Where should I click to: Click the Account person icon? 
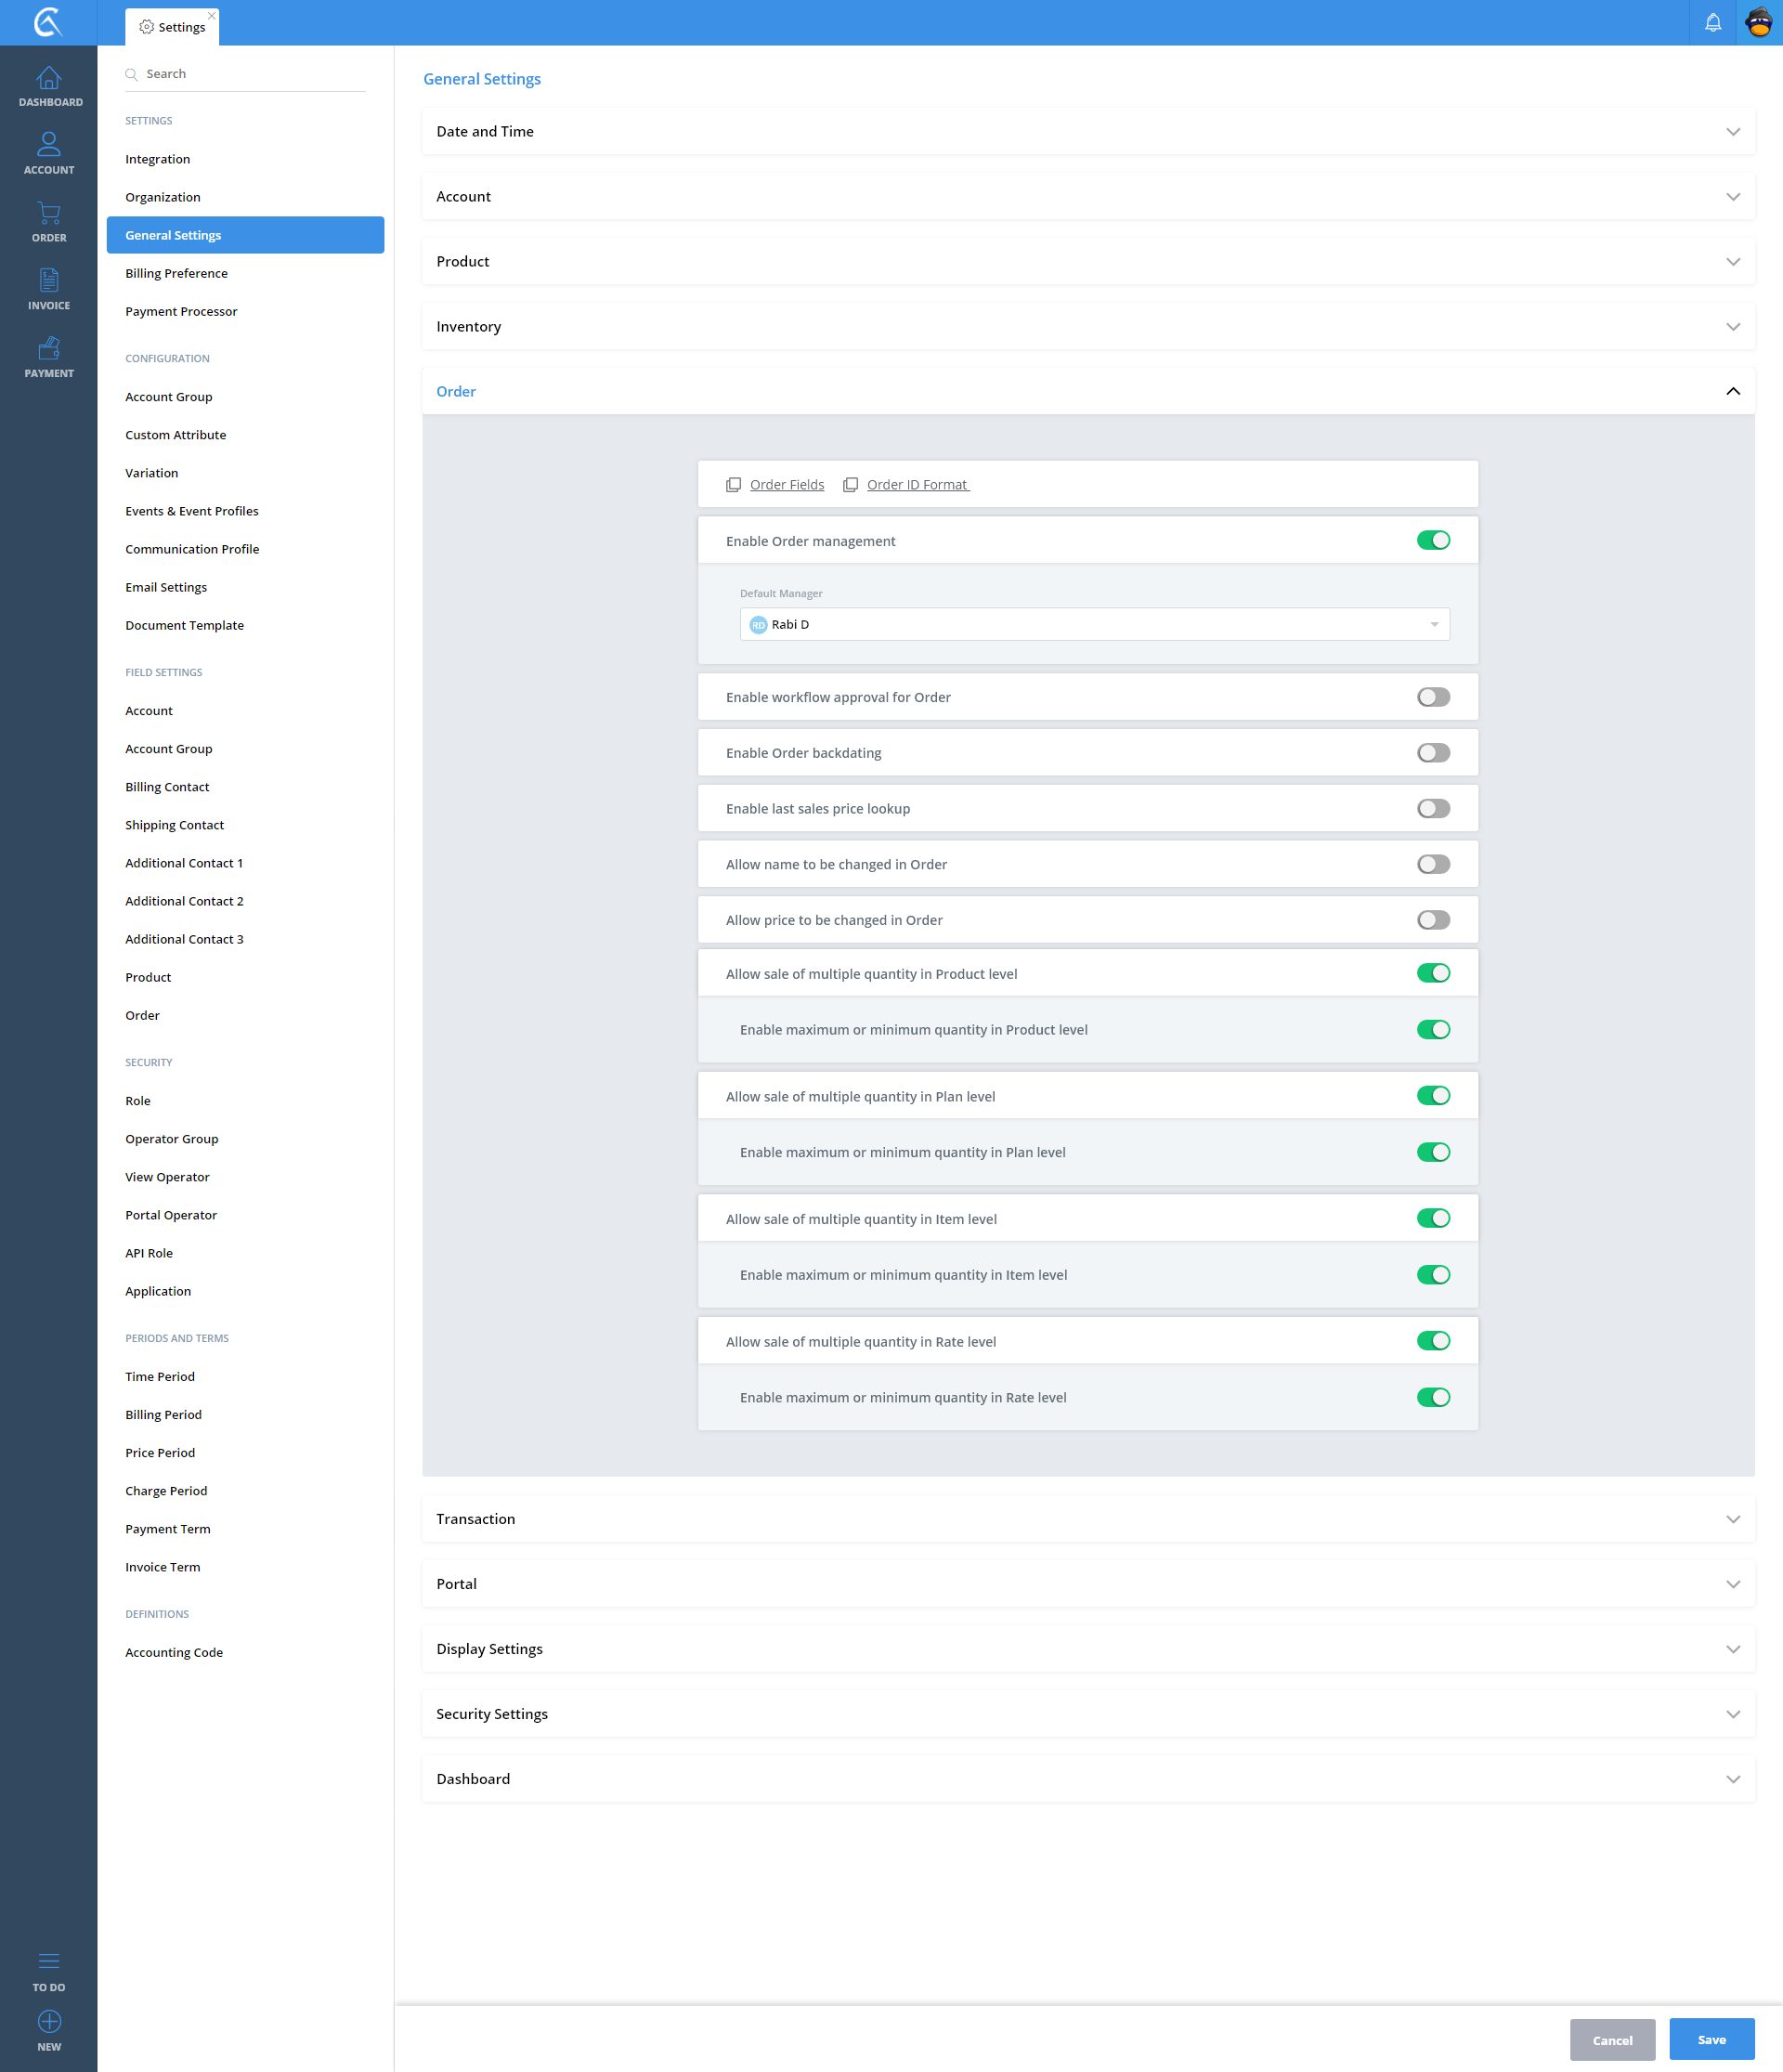click(x=48, y=145)
